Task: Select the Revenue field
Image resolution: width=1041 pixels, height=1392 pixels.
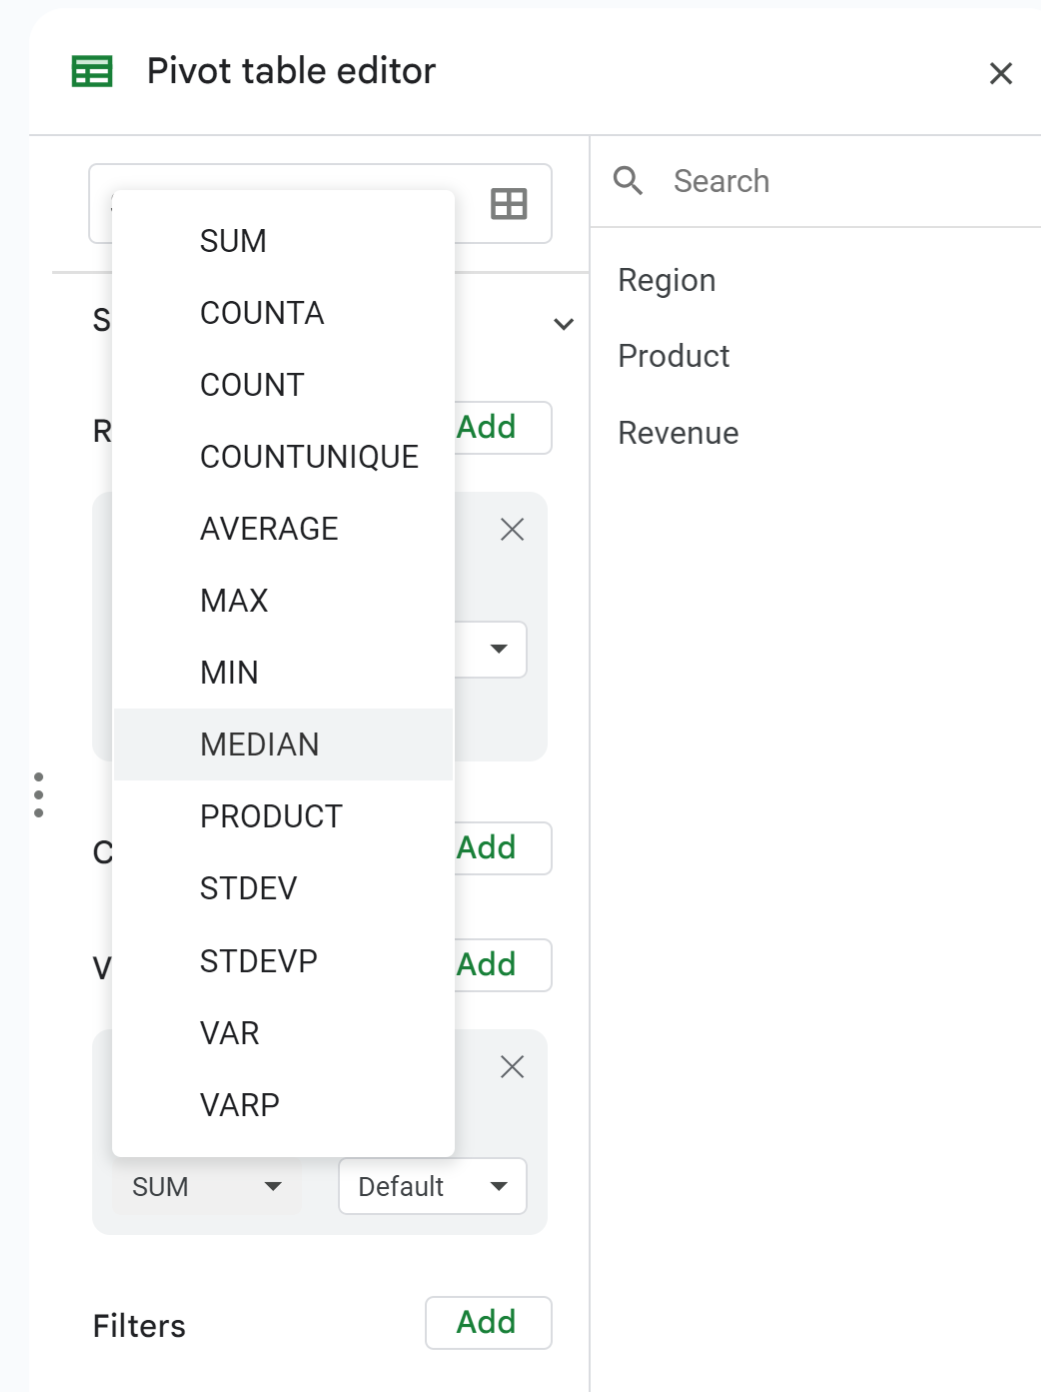Action: [678, 433]
